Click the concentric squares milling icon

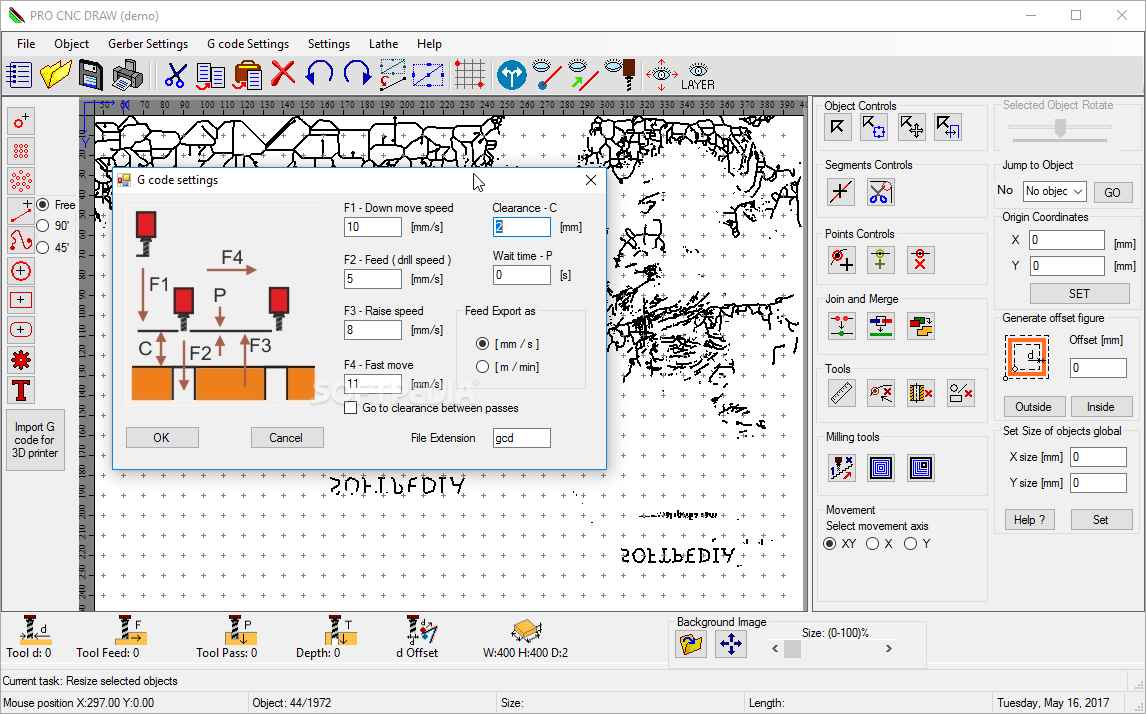coord(881,467)
